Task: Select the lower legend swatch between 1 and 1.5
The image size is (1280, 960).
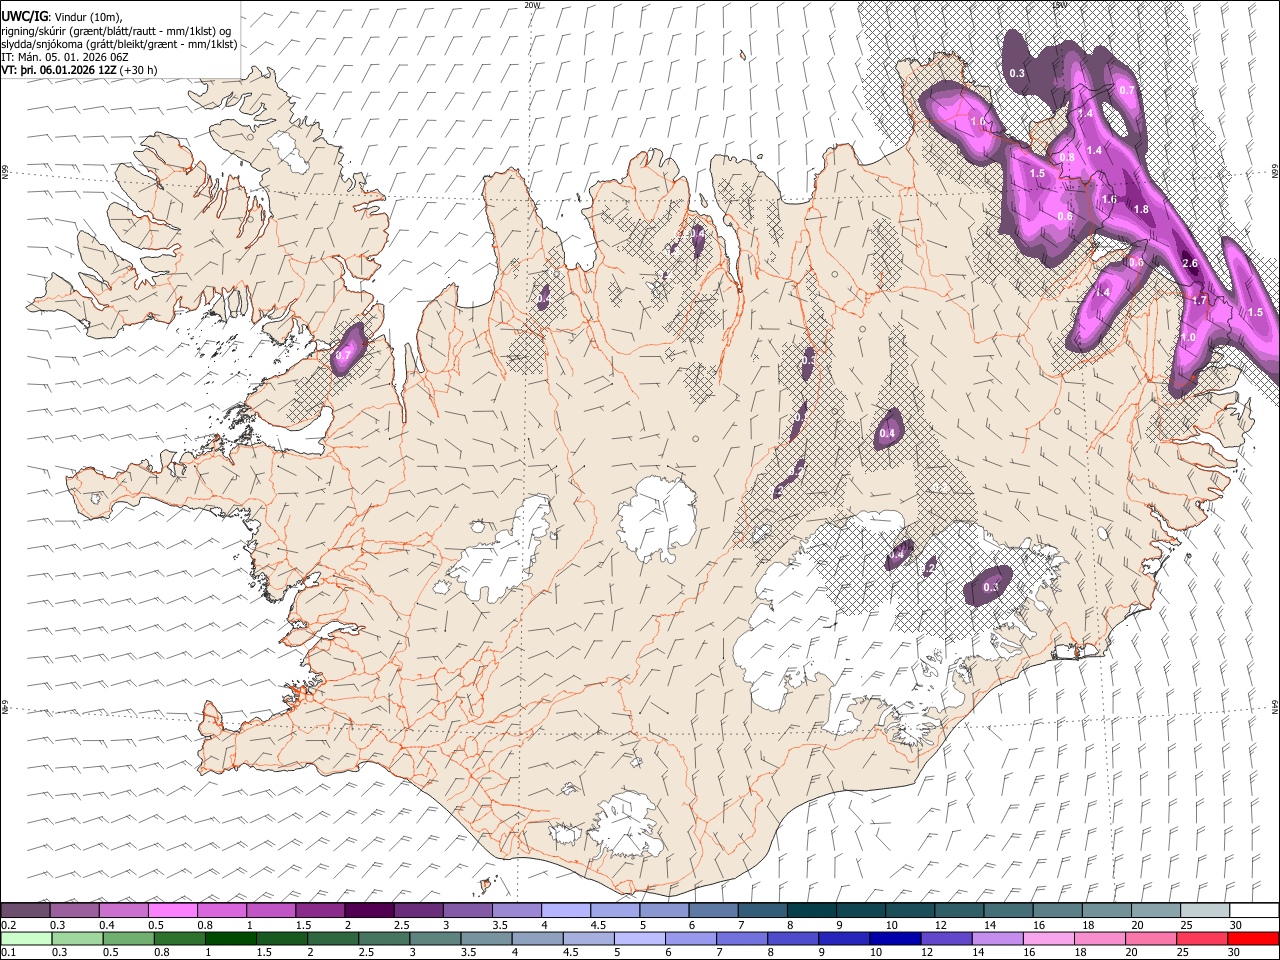Action: 230,938
